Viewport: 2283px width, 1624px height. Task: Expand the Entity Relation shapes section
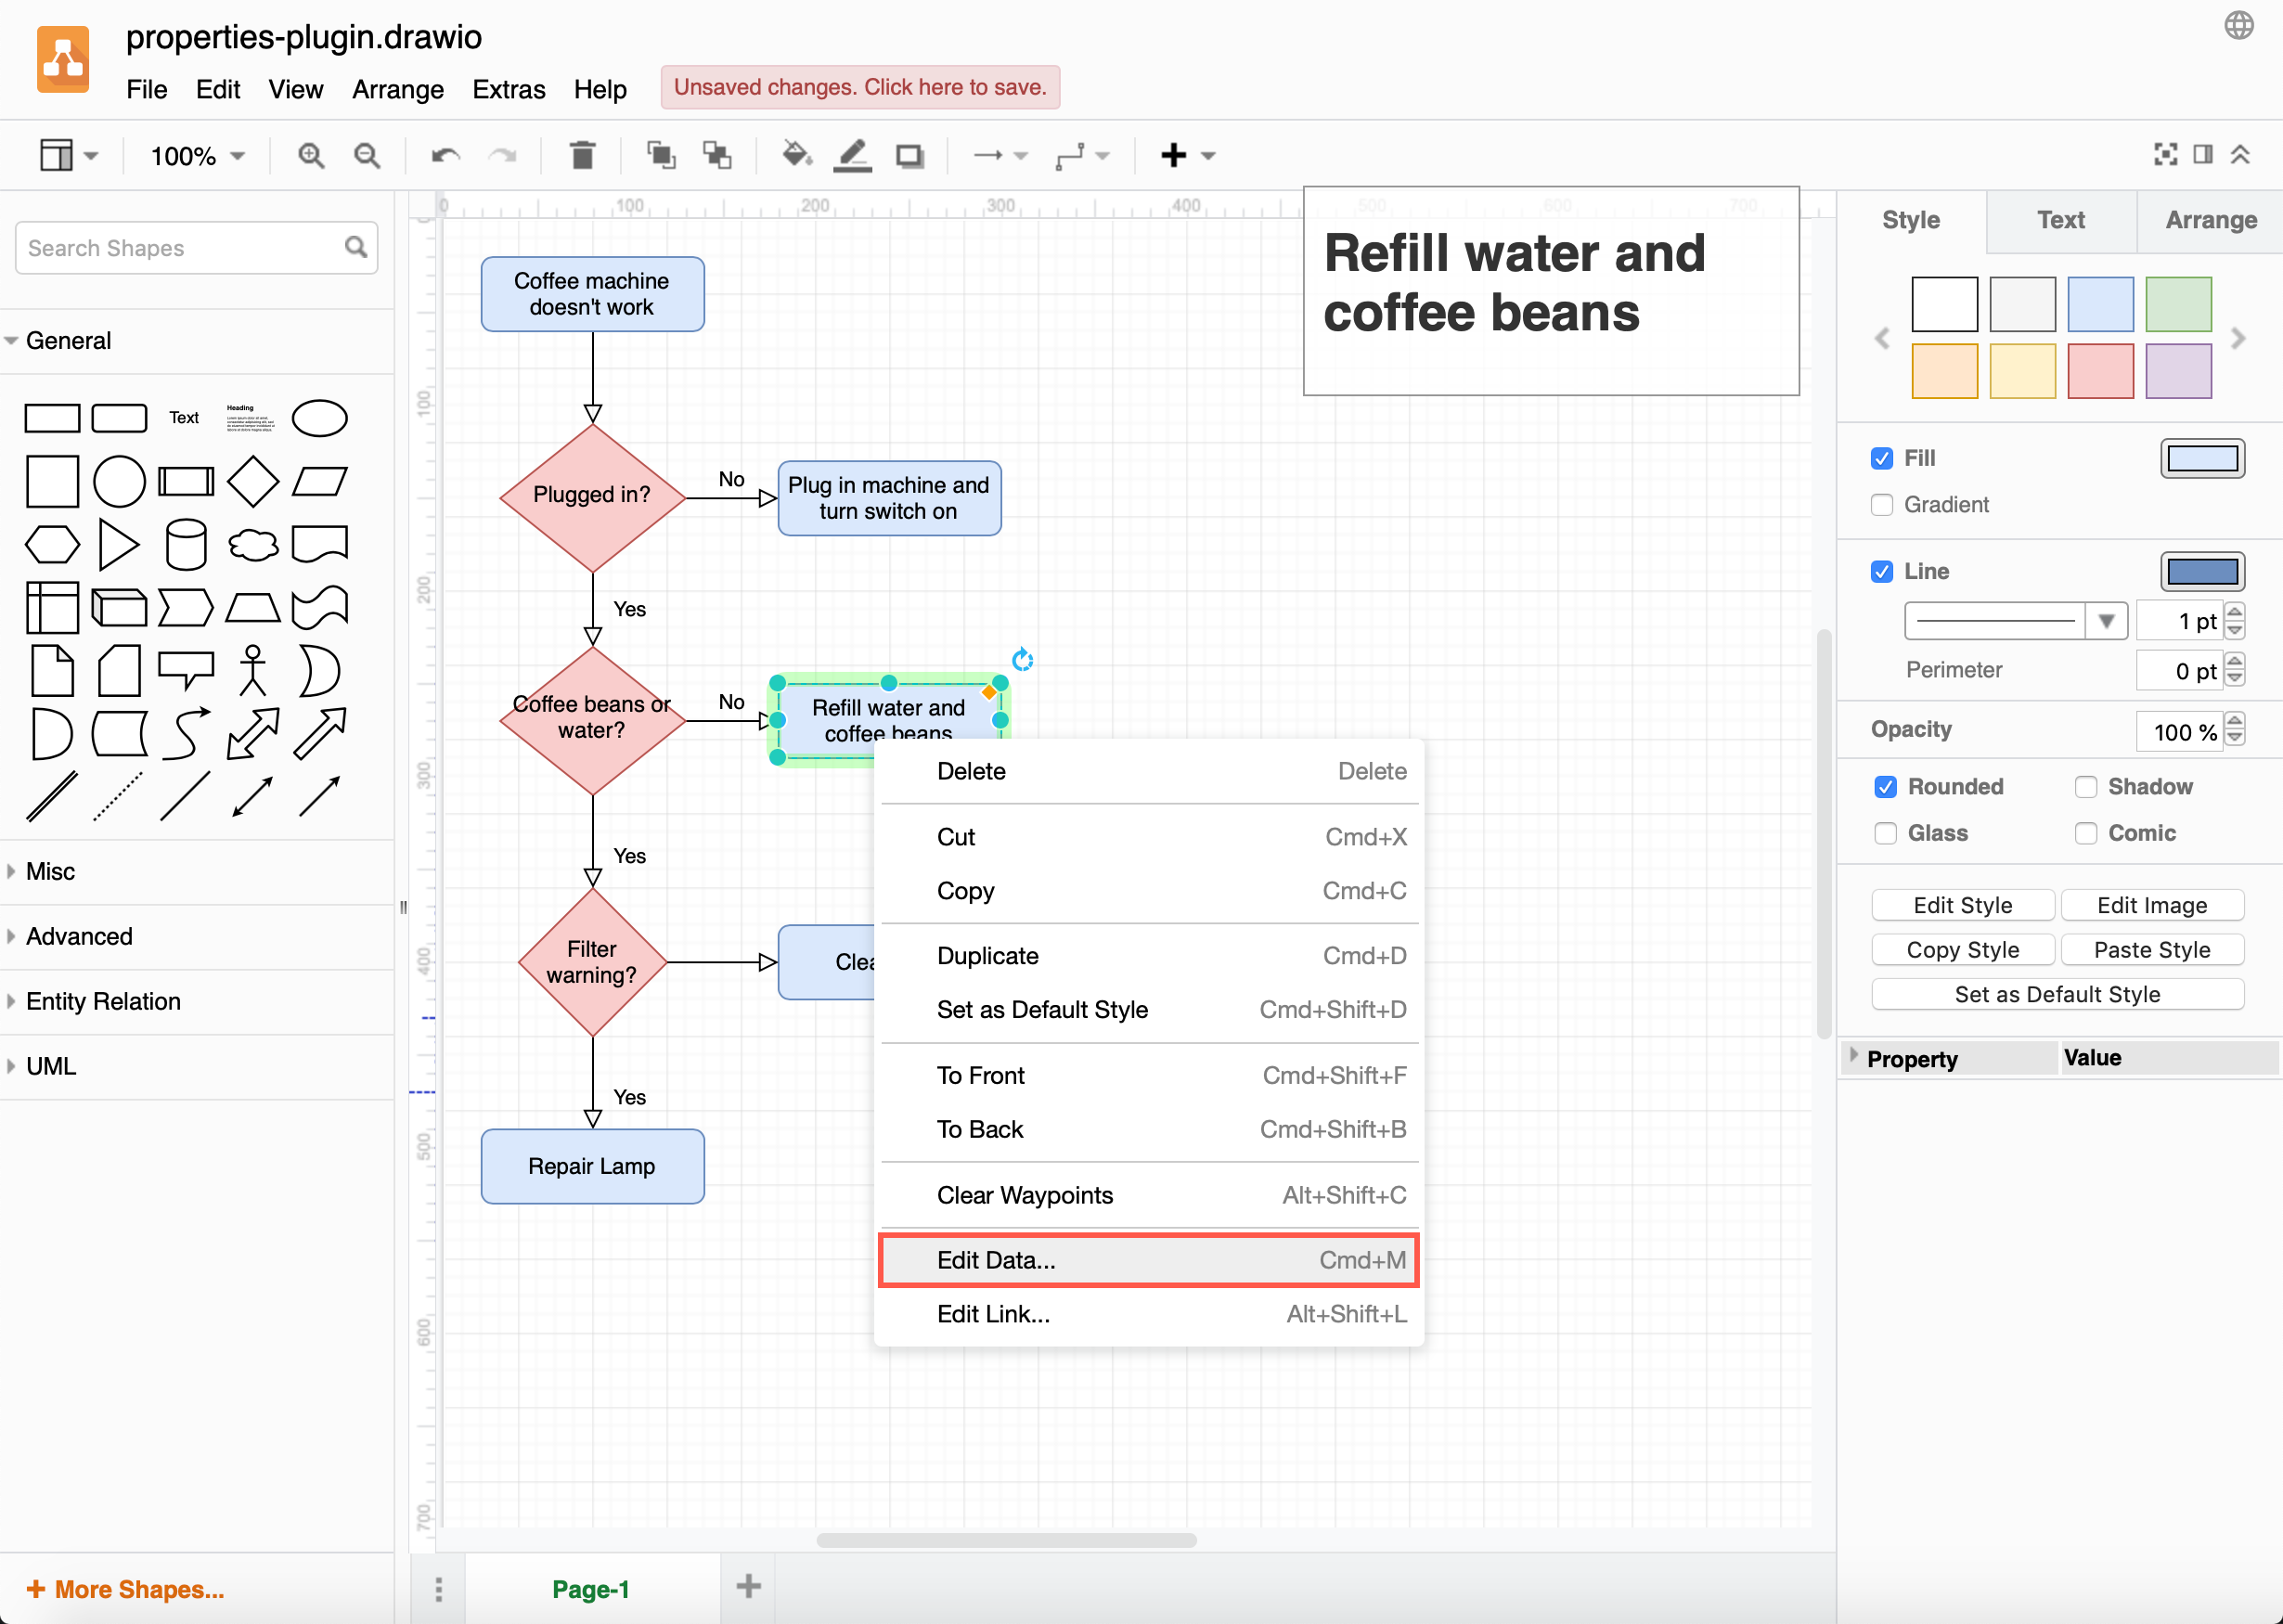point(103,1001)
